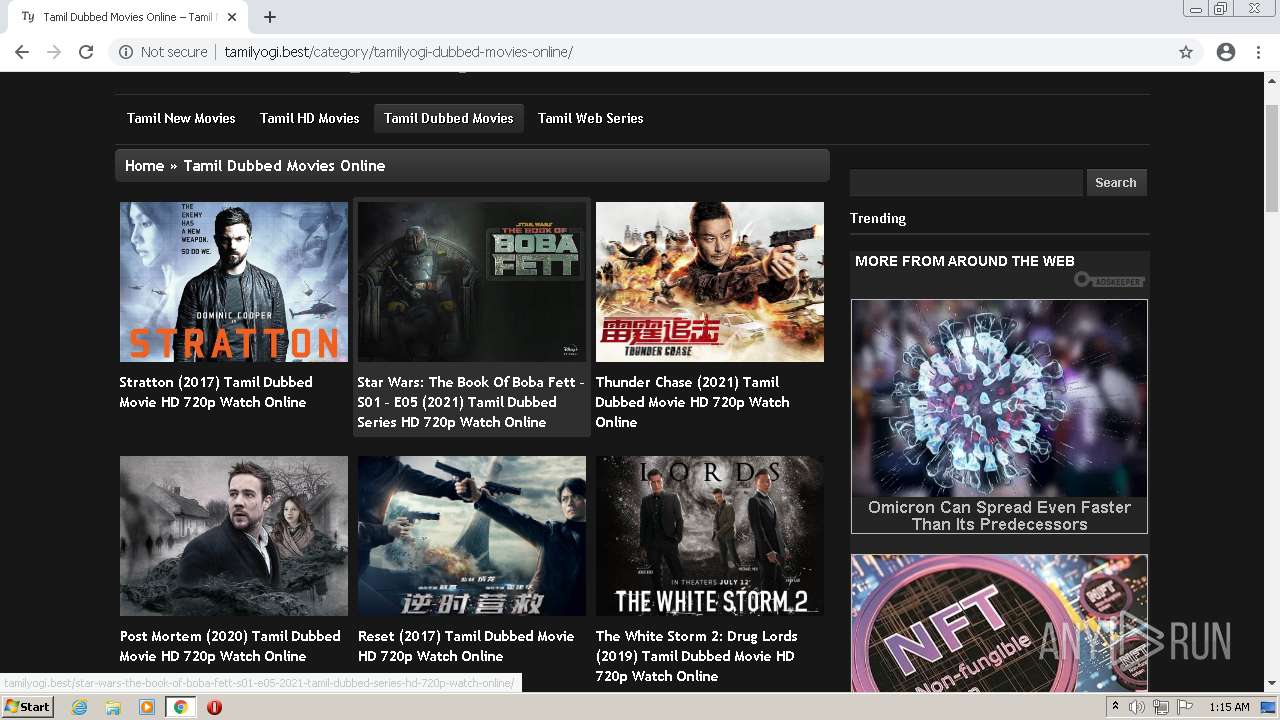The height and width of the screenshot is (720, 1280).
Task: Open the red Opera taskbar icon
Action: pos(214,707)
